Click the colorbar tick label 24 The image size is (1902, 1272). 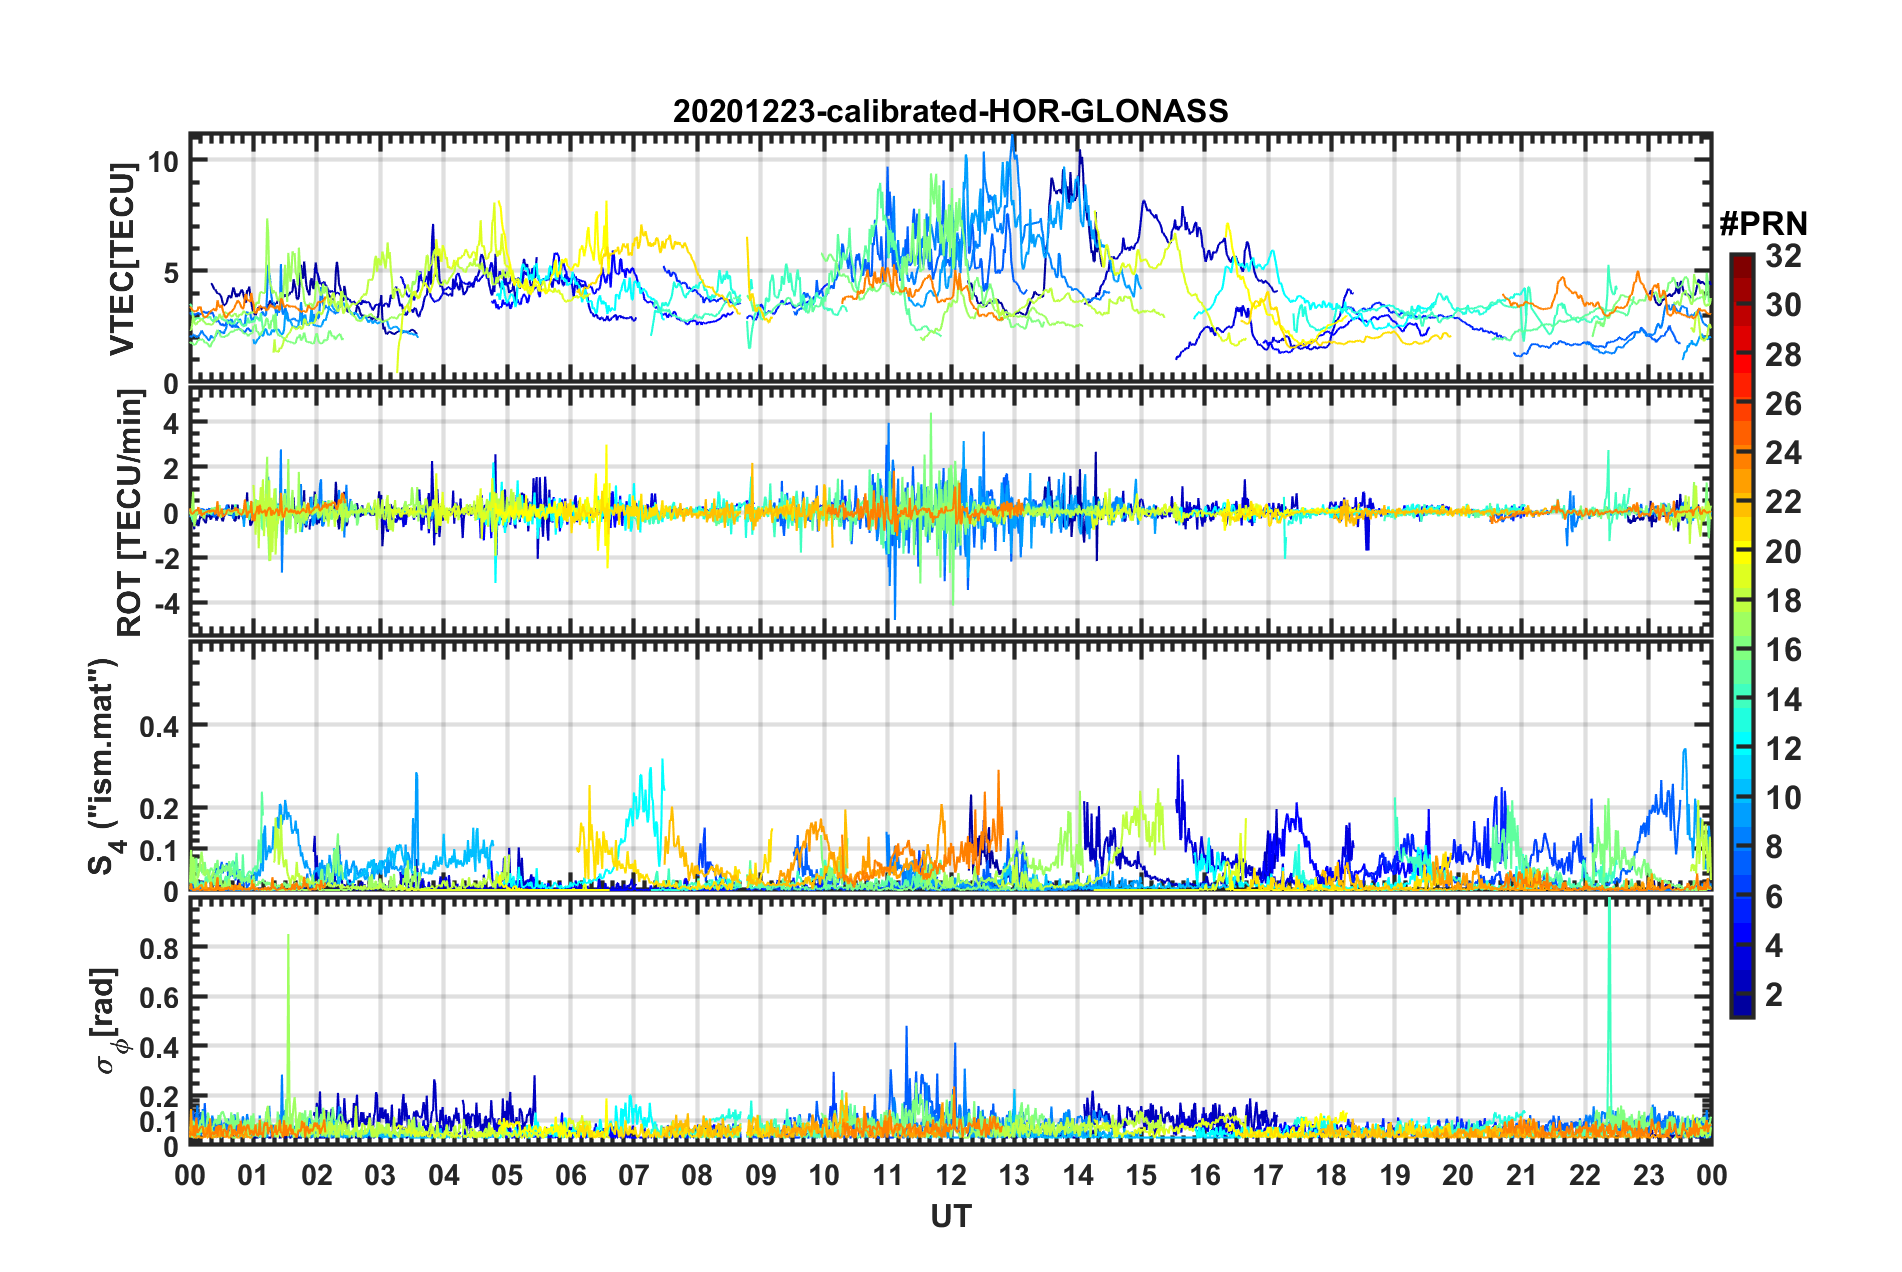pos(1783,453)
